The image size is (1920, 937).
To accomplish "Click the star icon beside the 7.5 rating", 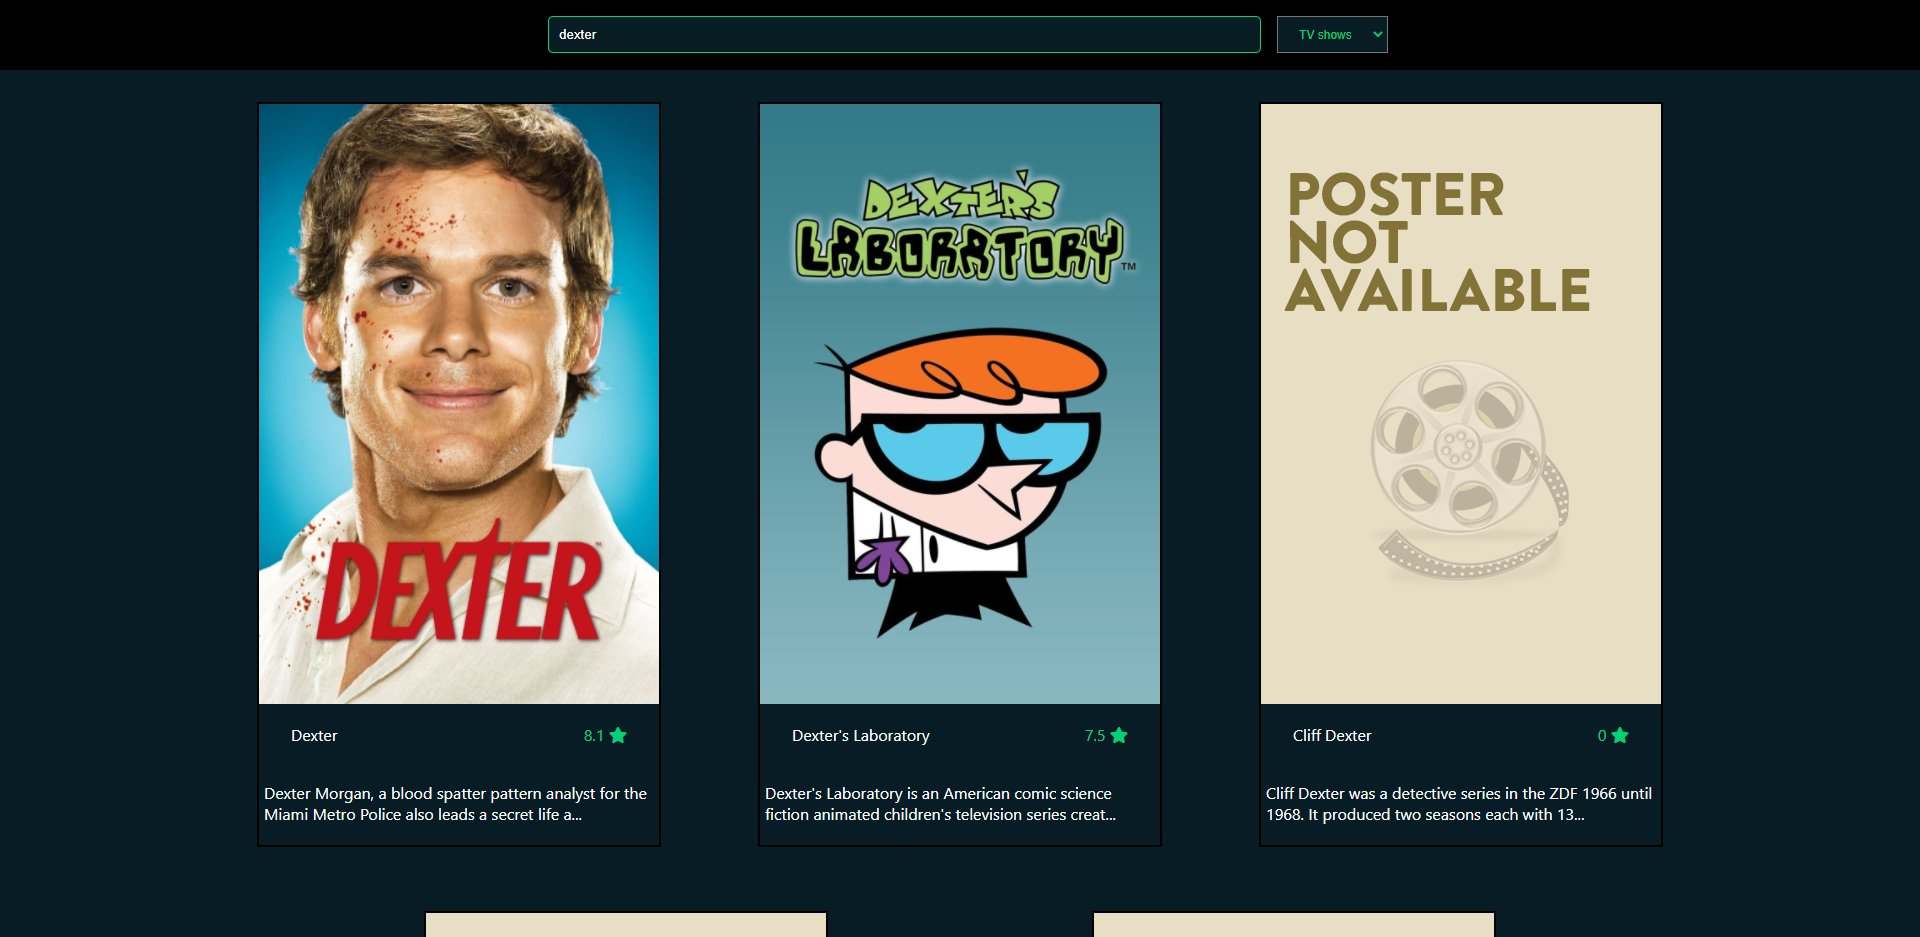I will pos(1119,735).
